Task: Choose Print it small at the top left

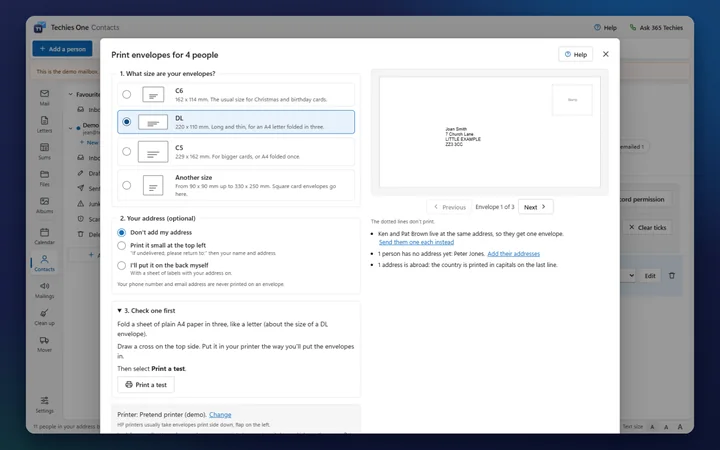Action: pyautogui.click(x=121, y=245)
